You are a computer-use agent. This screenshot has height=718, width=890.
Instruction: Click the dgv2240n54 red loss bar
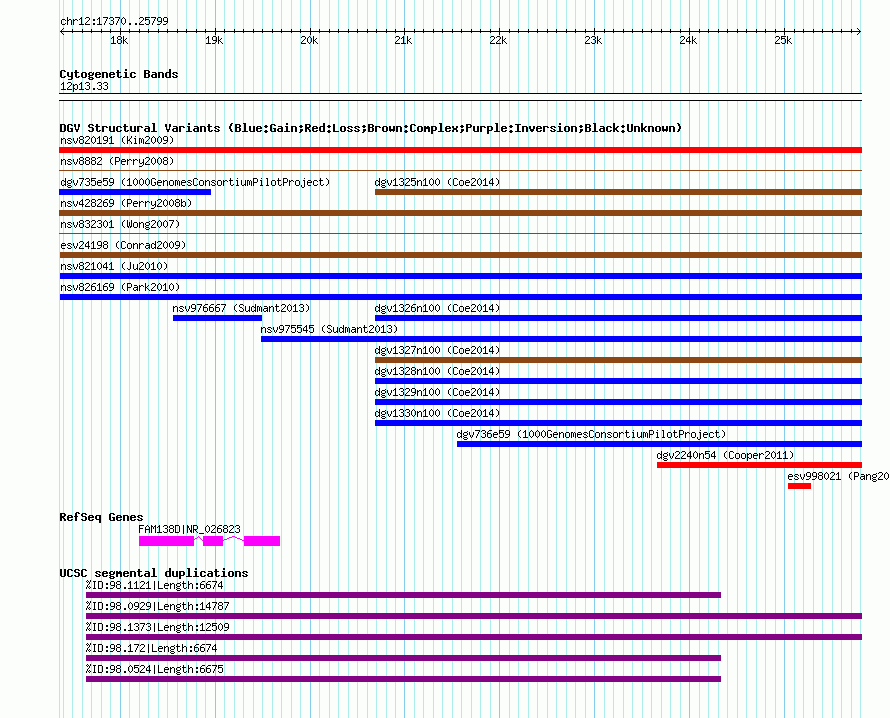pyautogui.click(x=759, y=465)
